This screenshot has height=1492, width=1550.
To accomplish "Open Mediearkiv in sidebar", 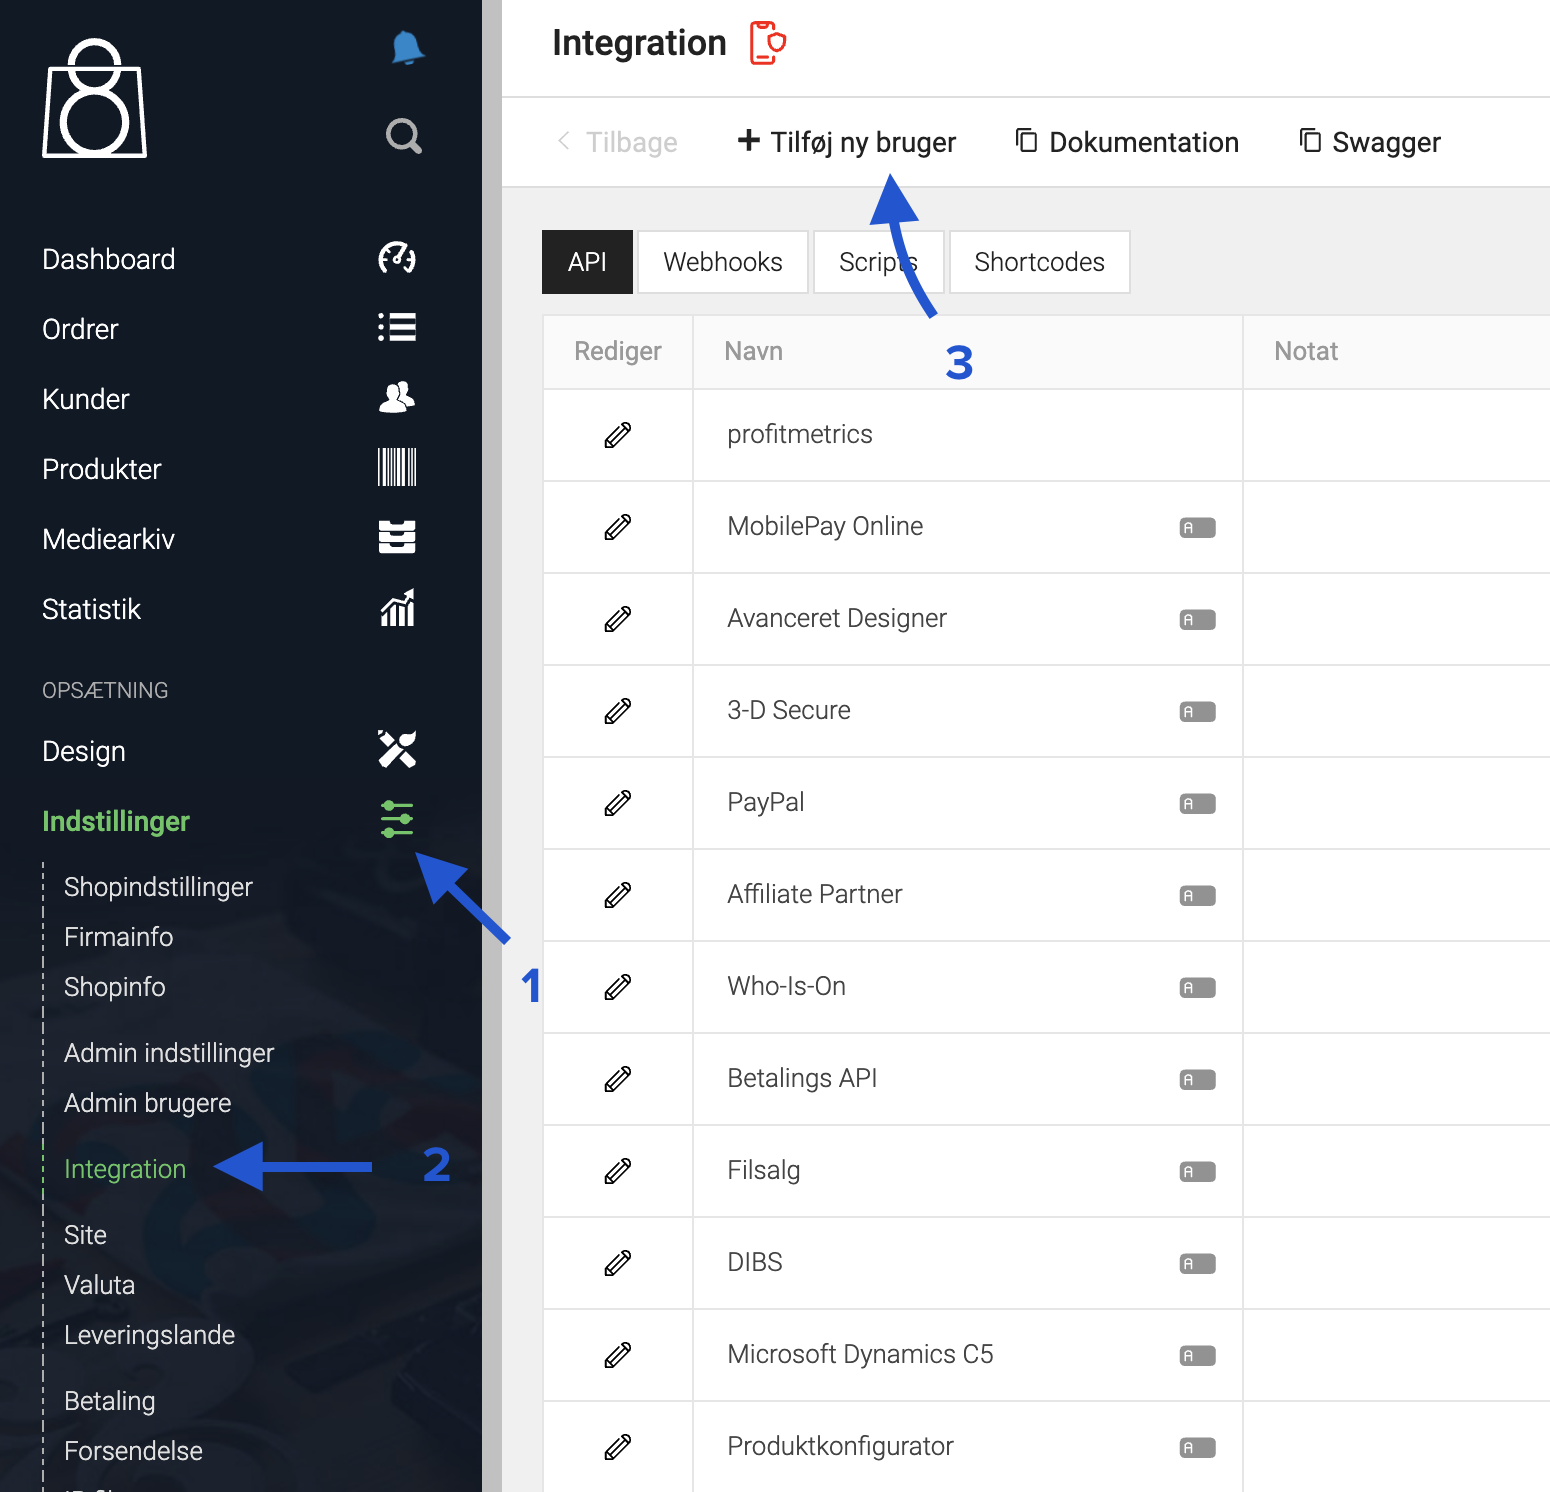I will click(x=108, y=539).
